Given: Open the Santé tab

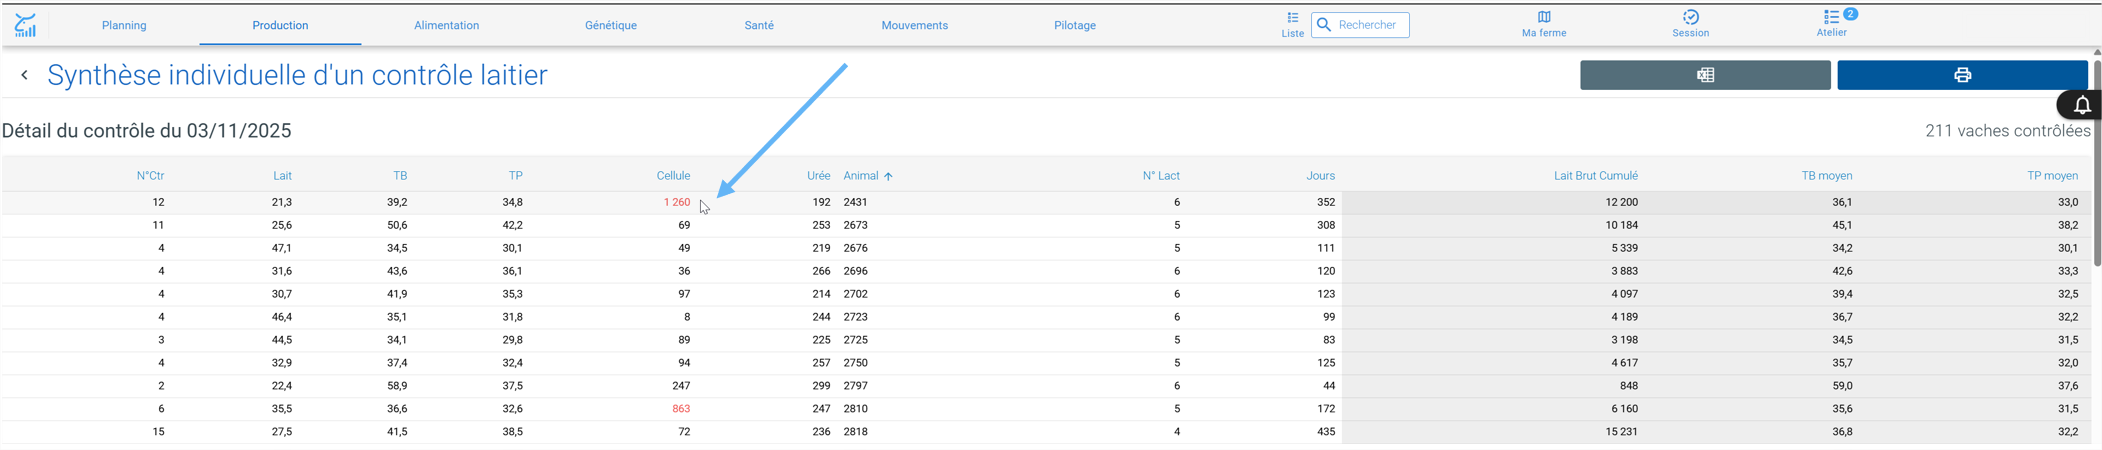Looking at the screenshot, I should [759, 25].
